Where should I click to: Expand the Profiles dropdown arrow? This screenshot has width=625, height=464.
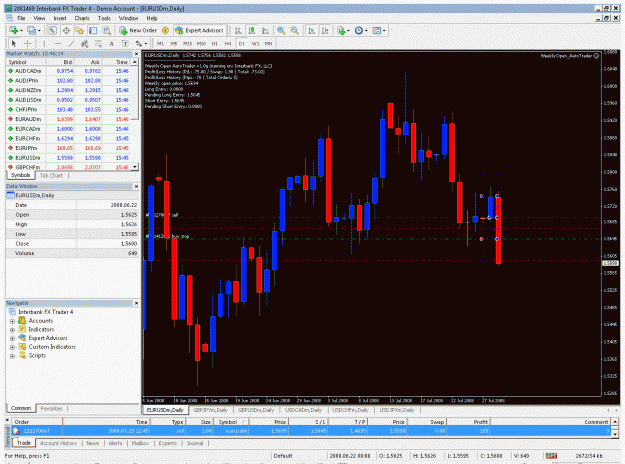pos(39,31)
